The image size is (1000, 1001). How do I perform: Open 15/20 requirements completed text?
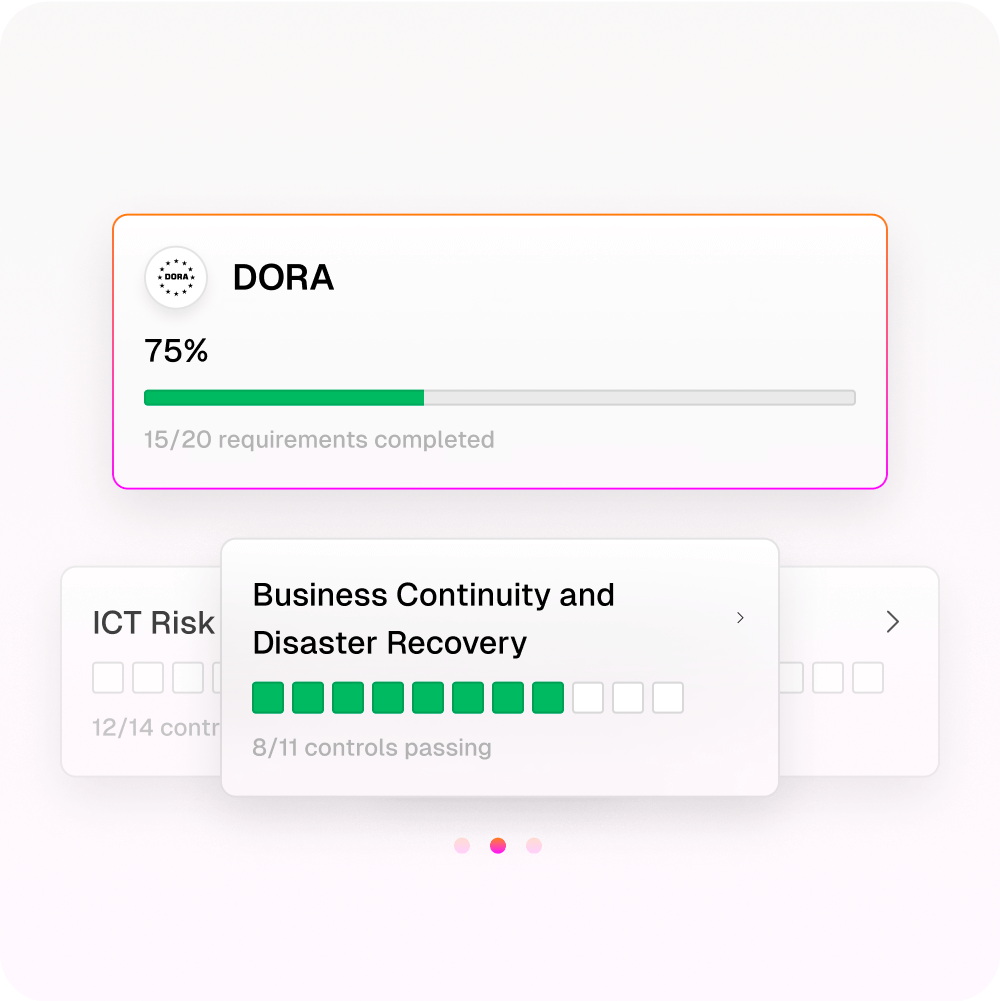click(x=319, y=439)
